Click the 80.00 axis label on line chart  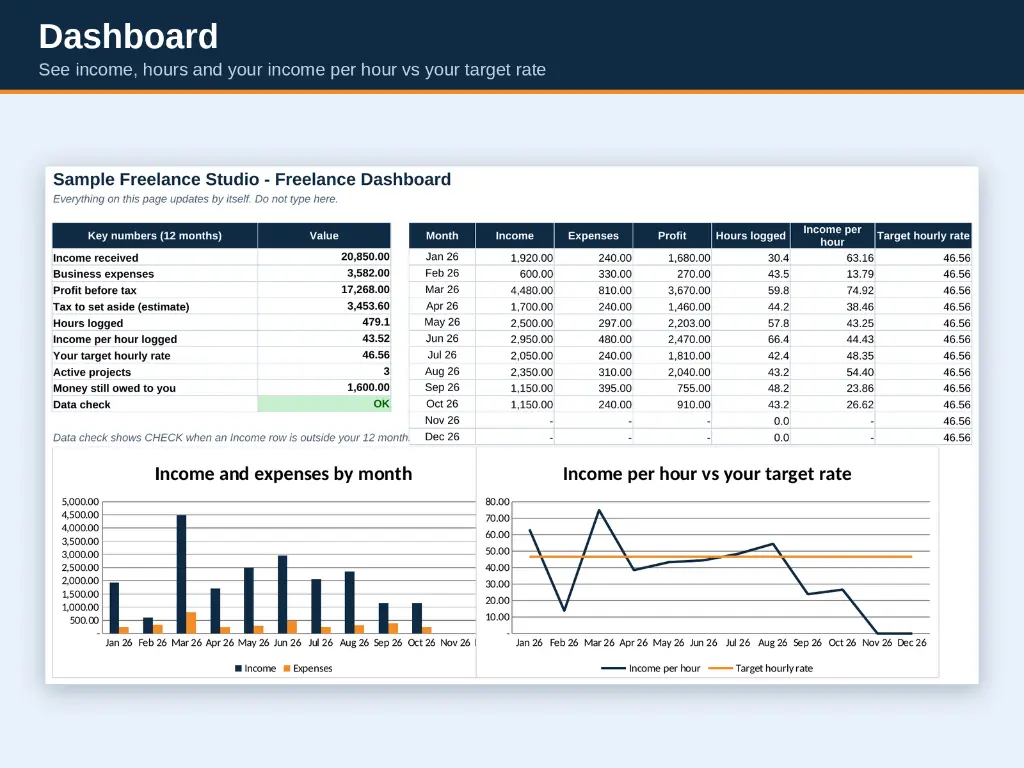(497, 502)
